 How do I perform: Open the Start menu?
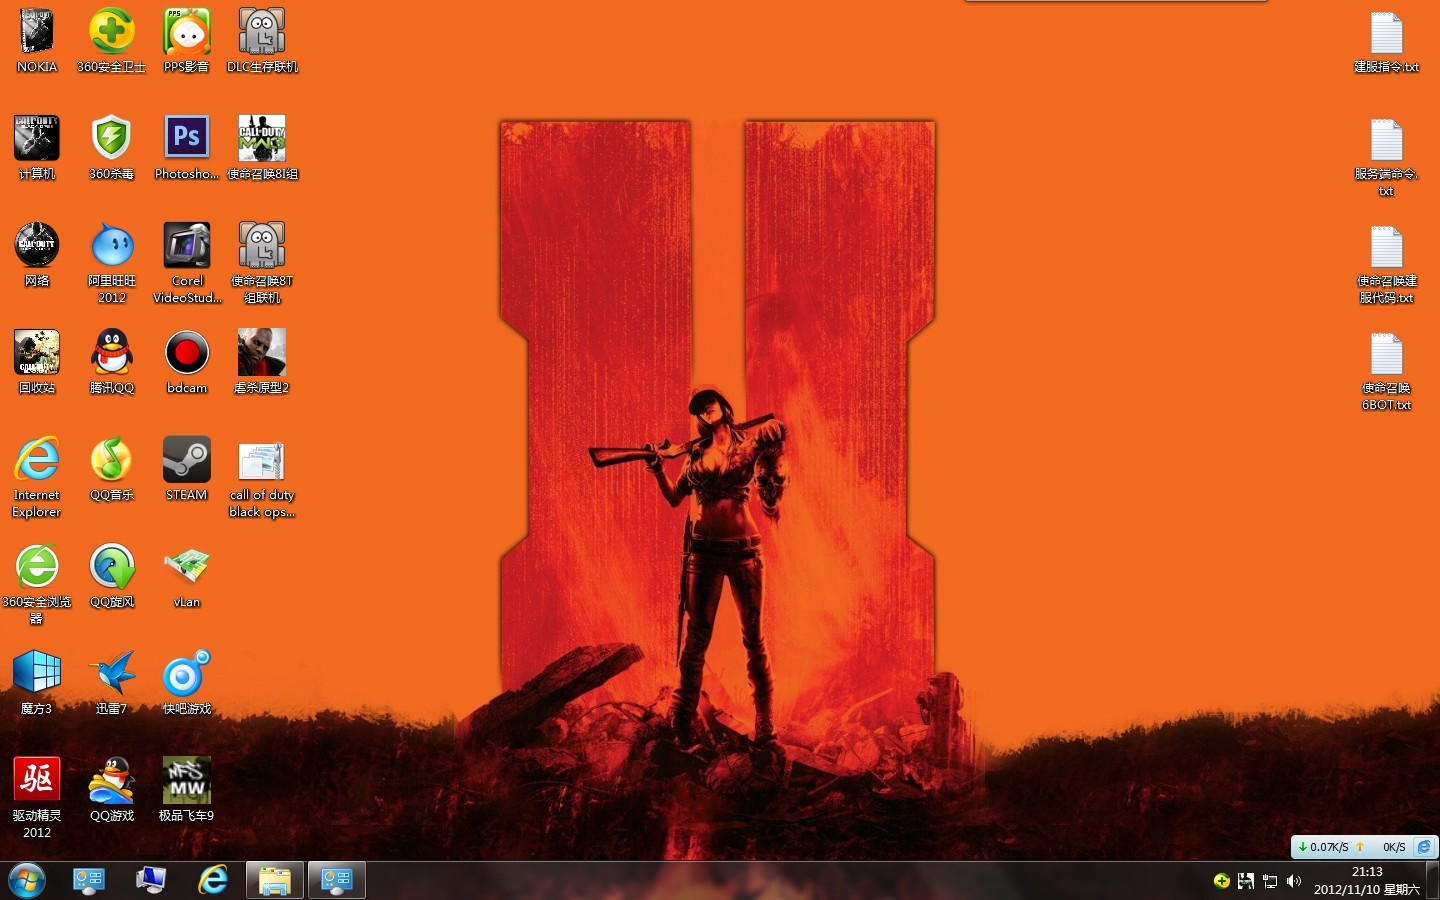coord(27,881)
